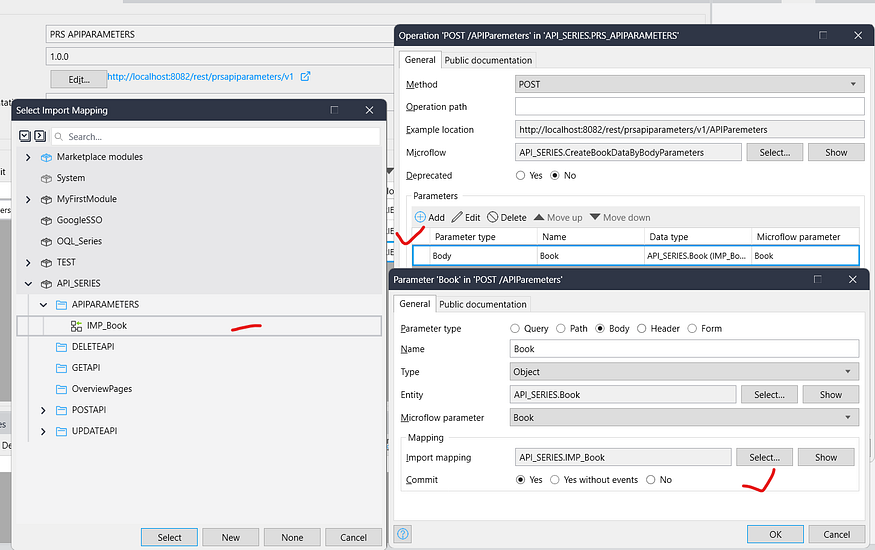
Task: Click the Operation path input field
Action: coord(688,107)
